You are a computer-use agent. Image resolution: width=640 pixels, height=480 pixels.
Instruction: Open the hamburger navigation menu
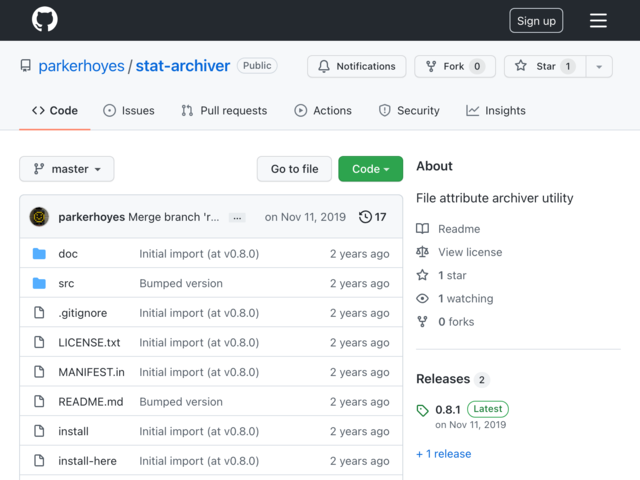pos(598,20)
